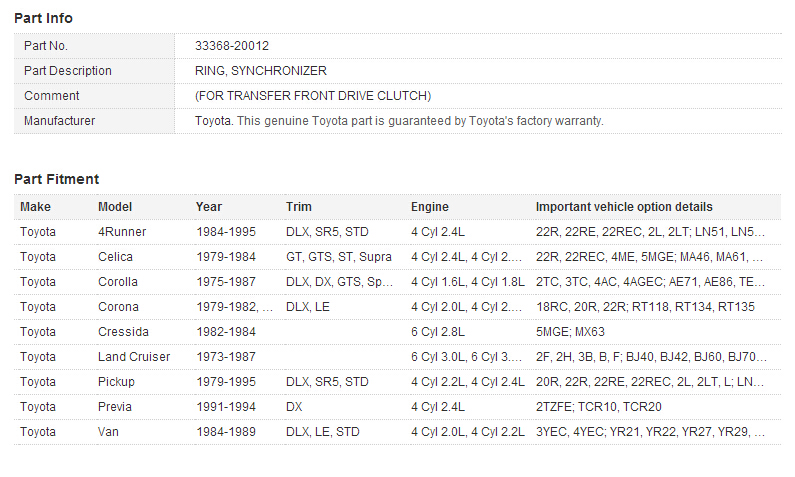Click the Model column header
The height and width of the screenshot is (477, 795).
click(115, 207)
